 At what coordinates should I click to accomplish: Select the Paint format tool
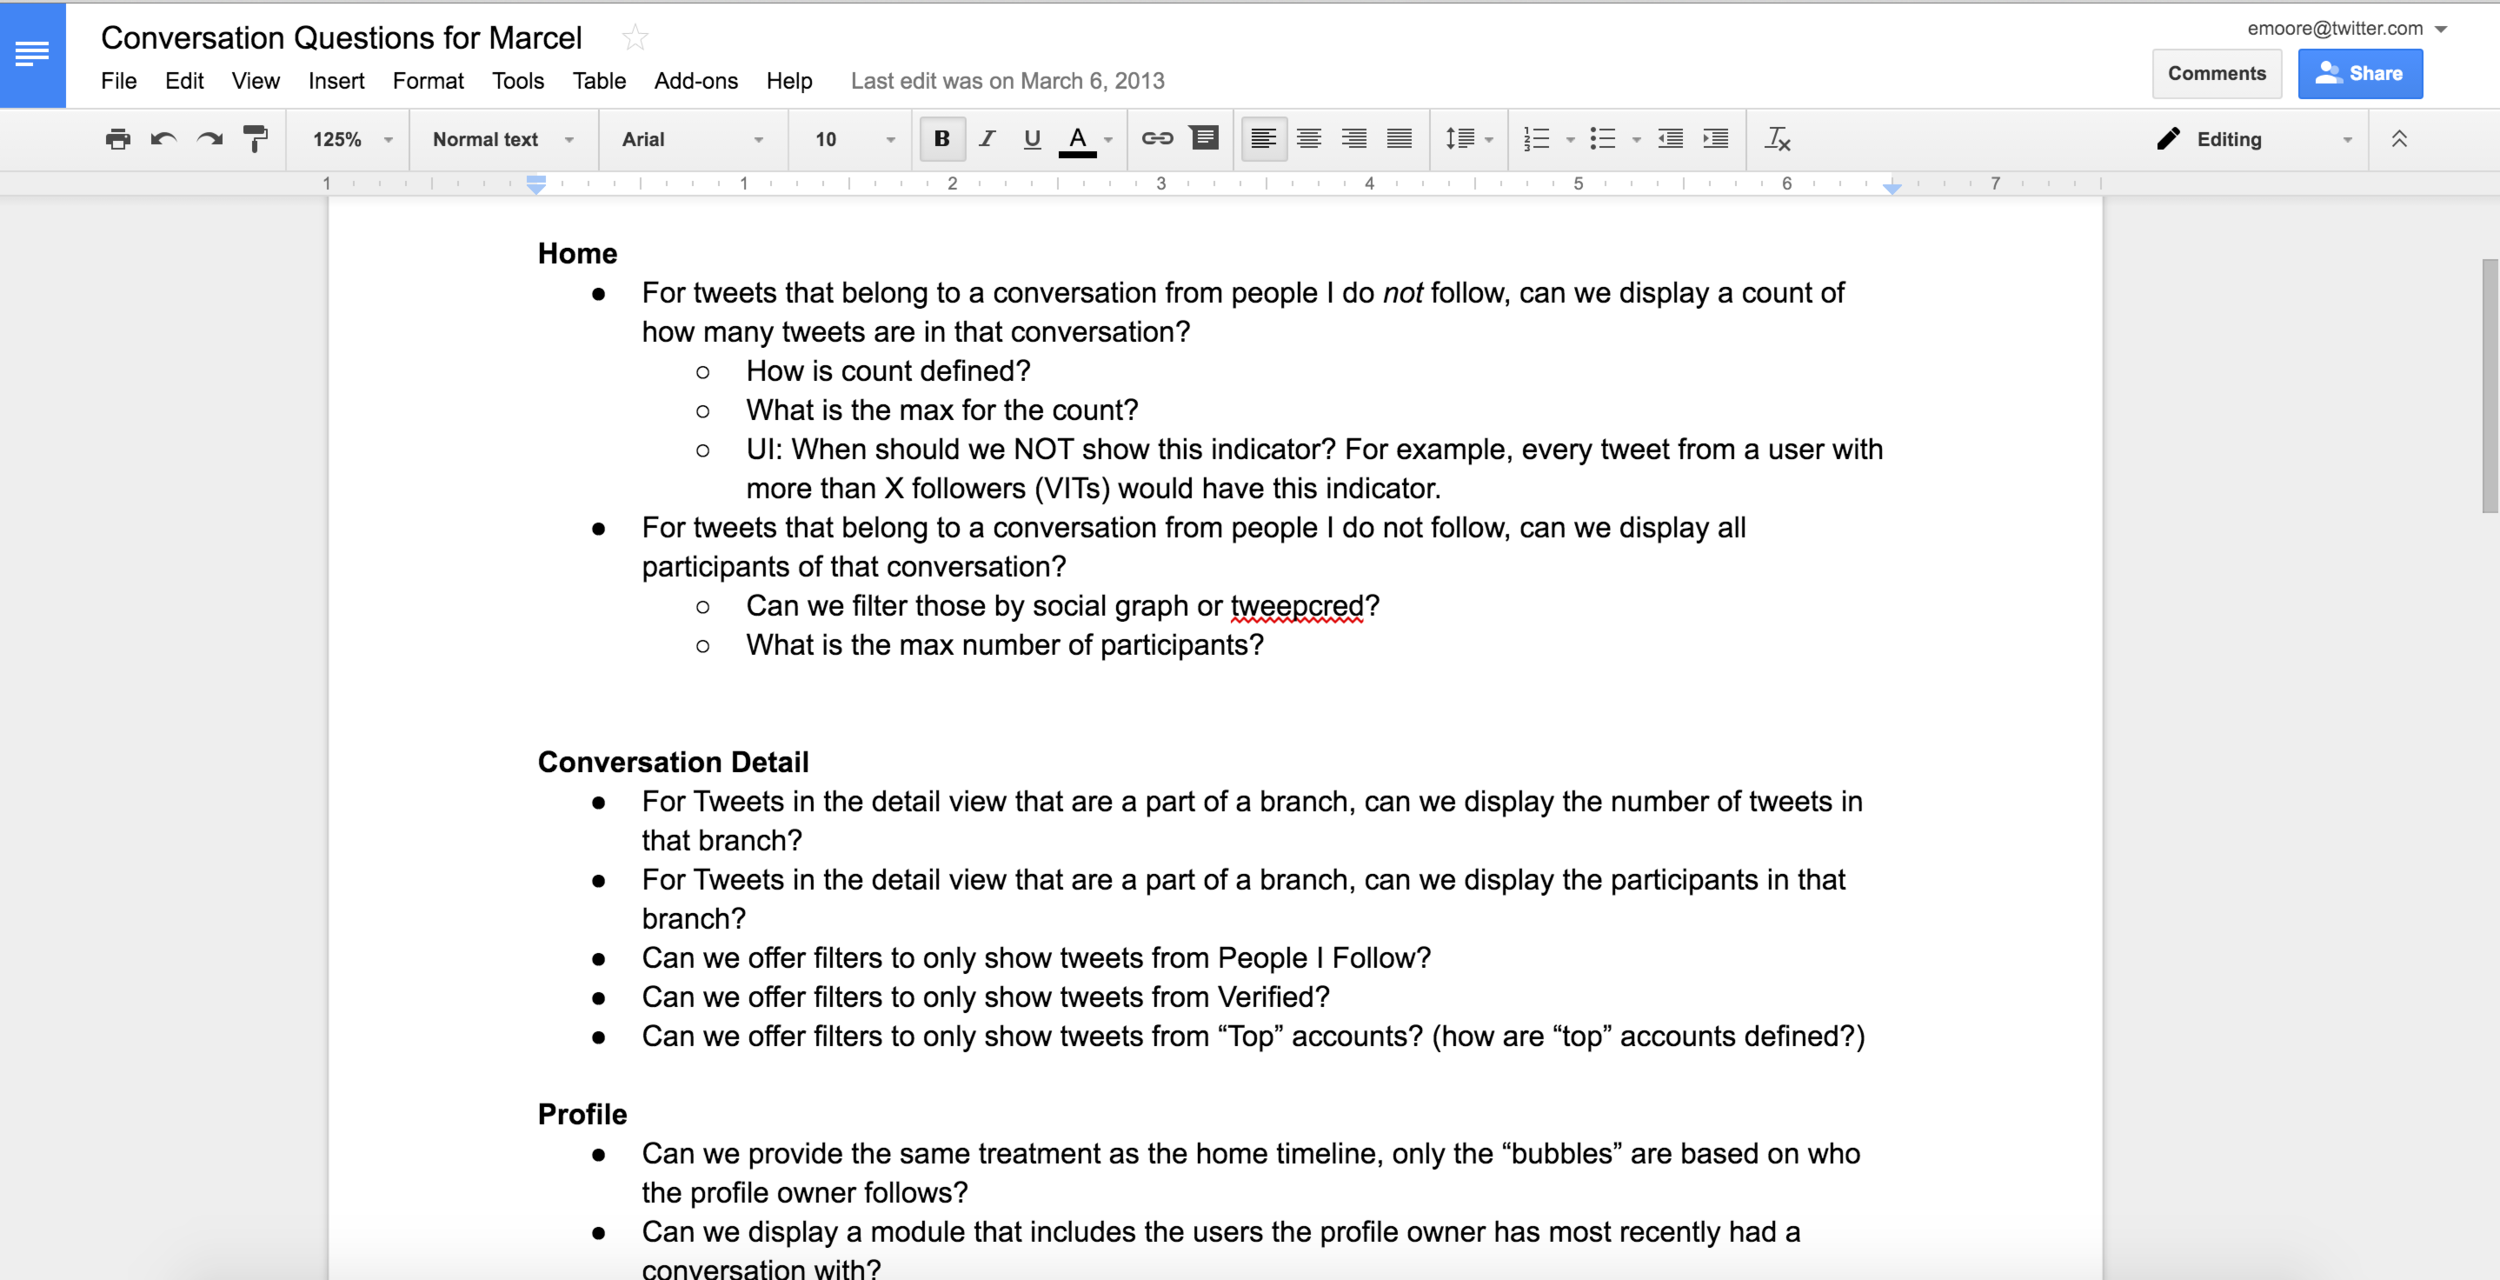(256, 139)
